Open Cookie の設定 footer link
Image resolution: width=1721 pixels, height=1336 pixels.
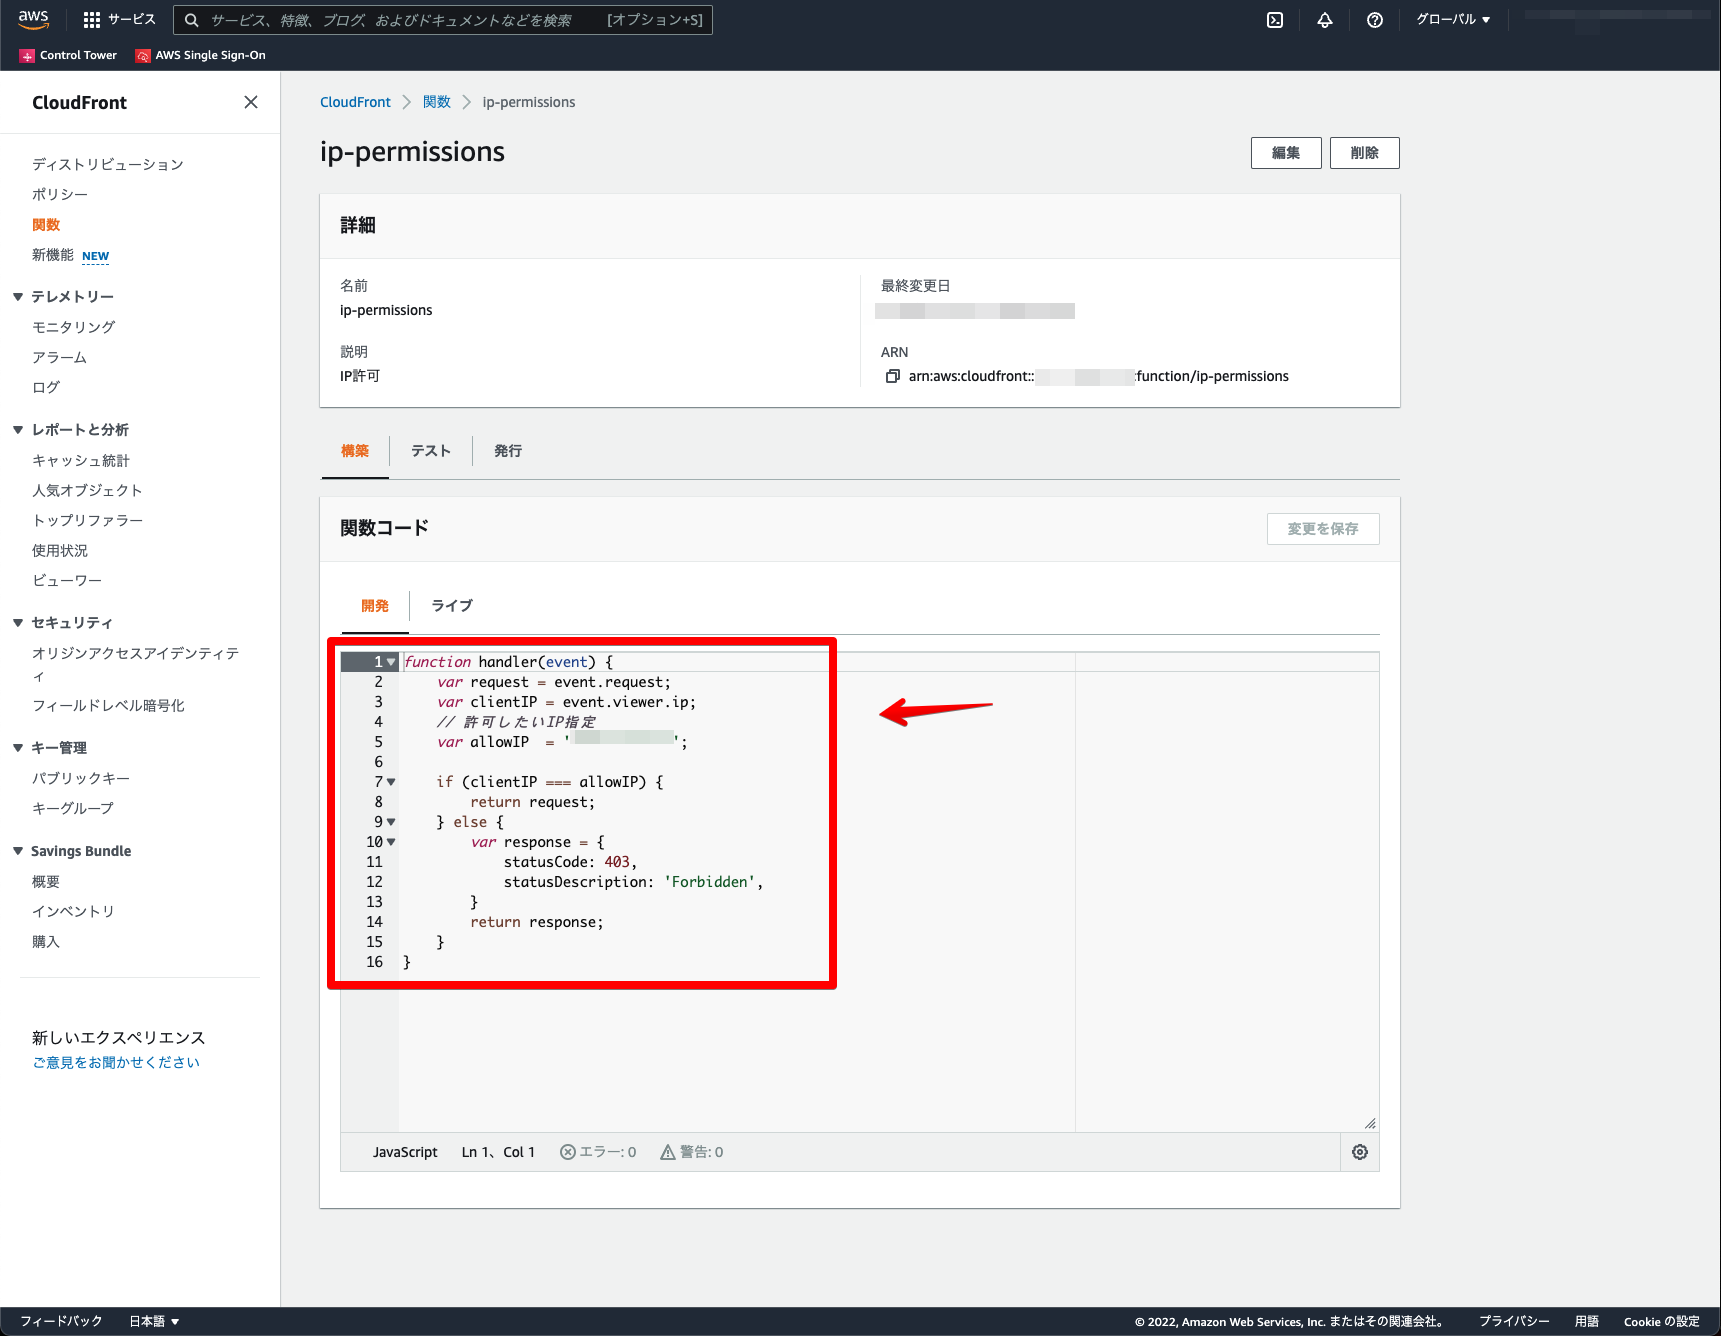[x=1662, y=1321]
